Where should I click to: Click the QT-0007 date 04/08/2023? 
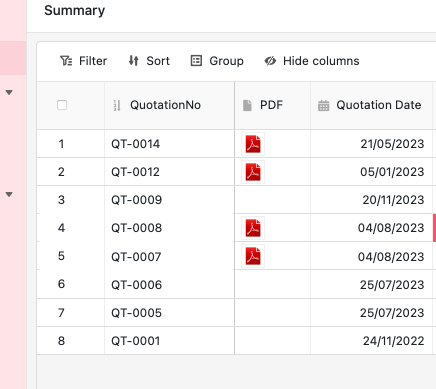[x=391, y=257]
